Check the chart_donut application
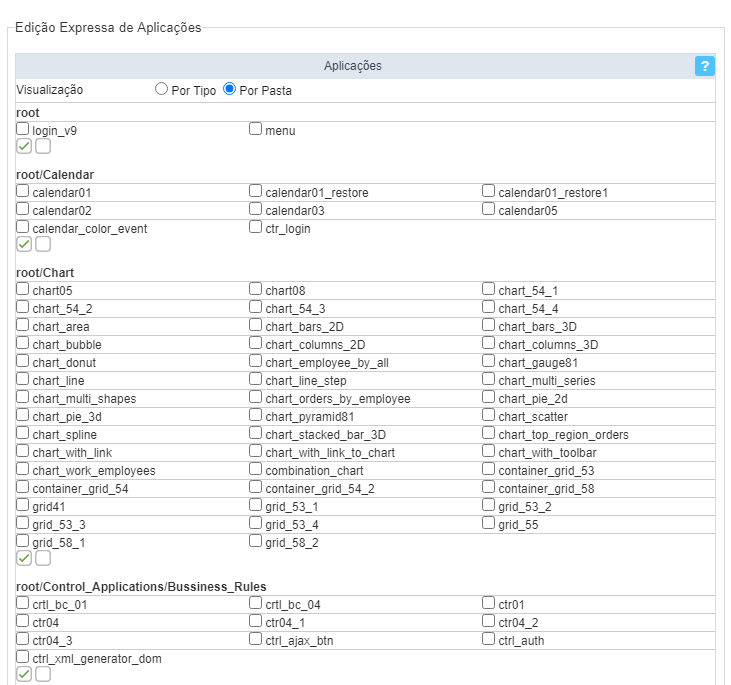The width and height of the screenshot is (731, 685). click(23, 361)
